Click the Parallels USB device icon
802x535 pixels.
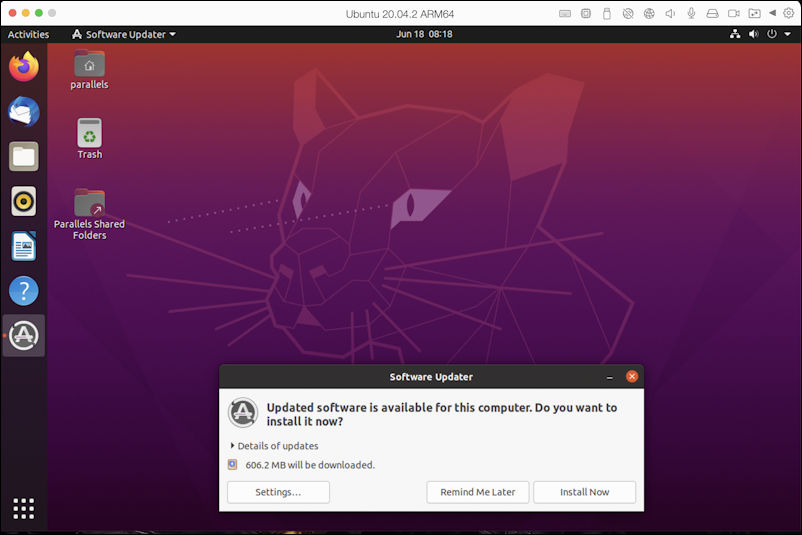click(607, 14)
